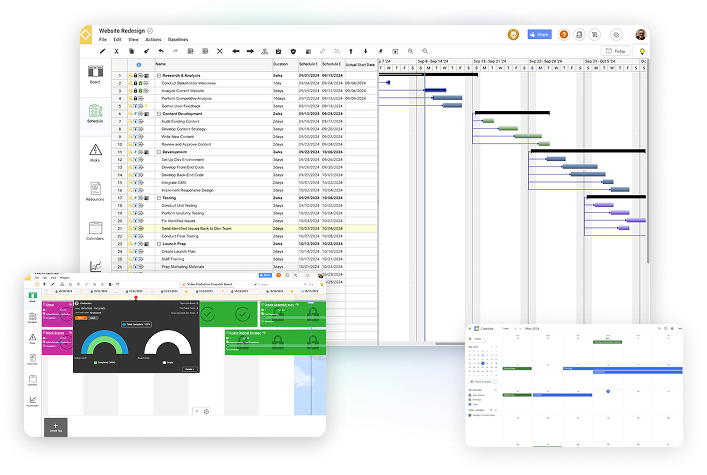Open the Actions menu
Viewport: 707px width, 475px height.
click(152, 40)
